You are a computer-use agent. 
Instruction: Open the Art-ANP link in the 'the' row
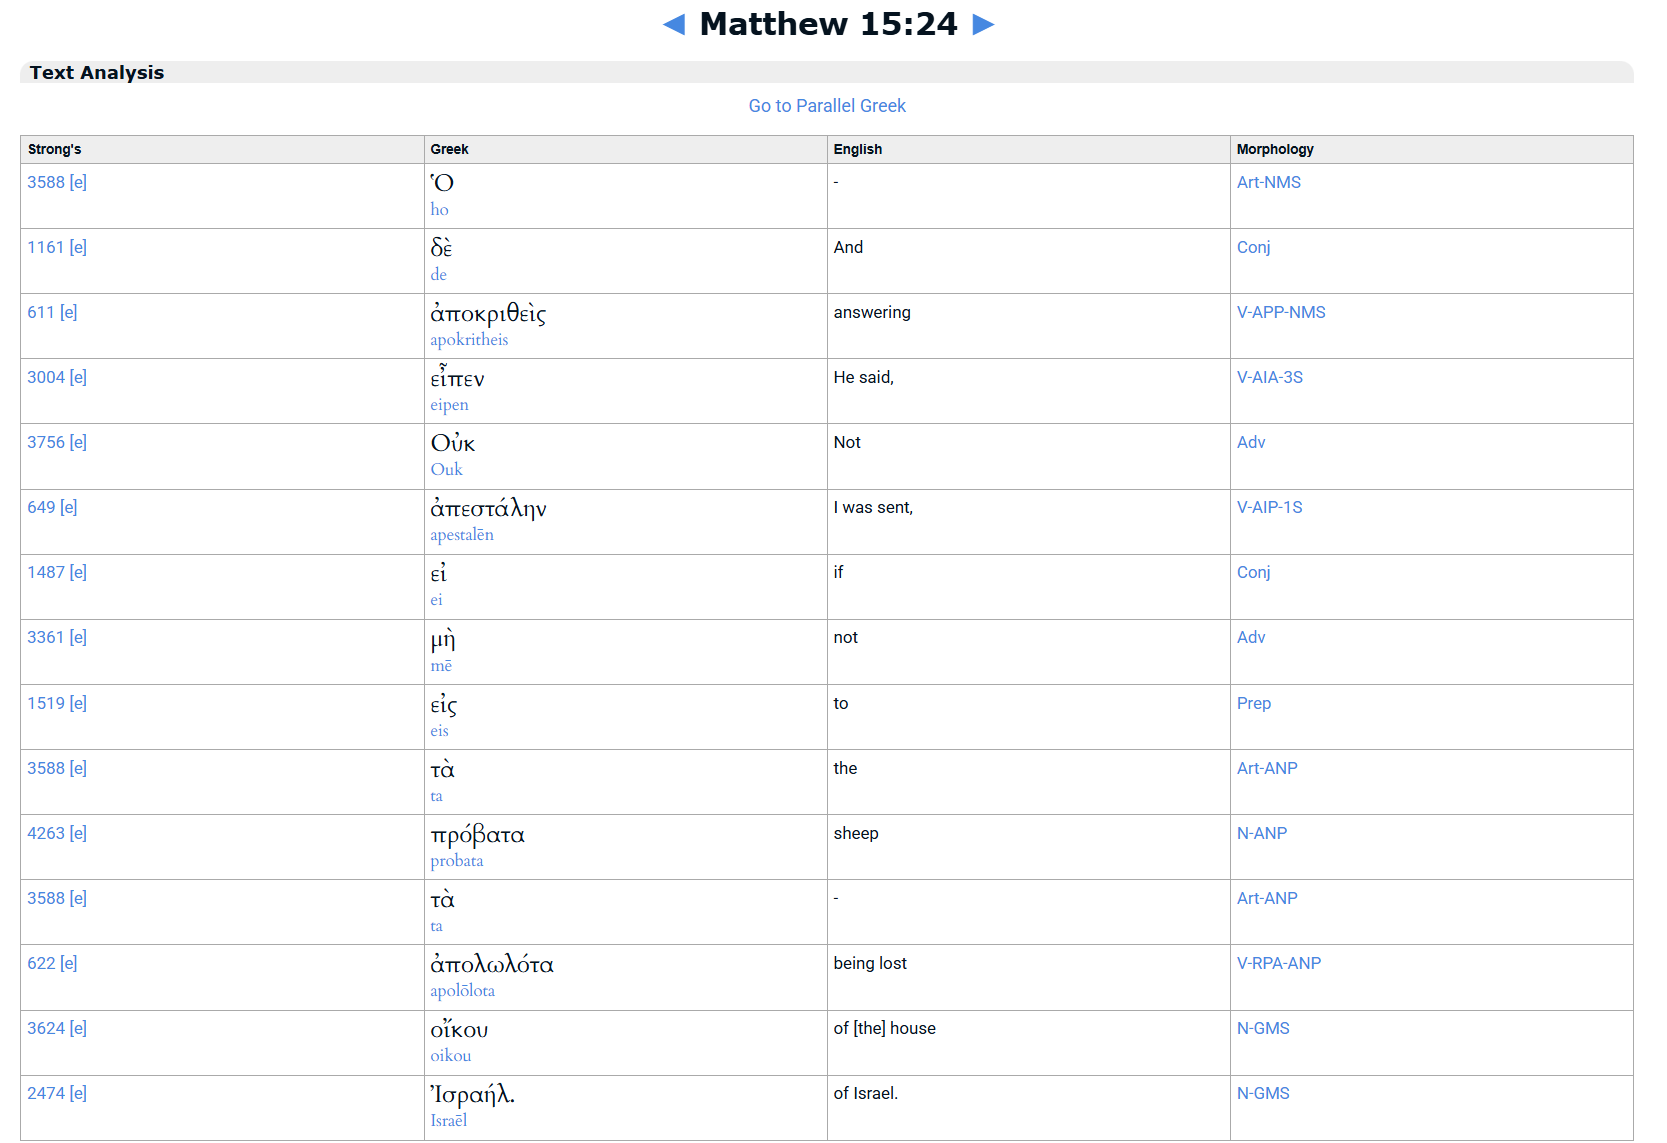click(x=1267, y=768)
